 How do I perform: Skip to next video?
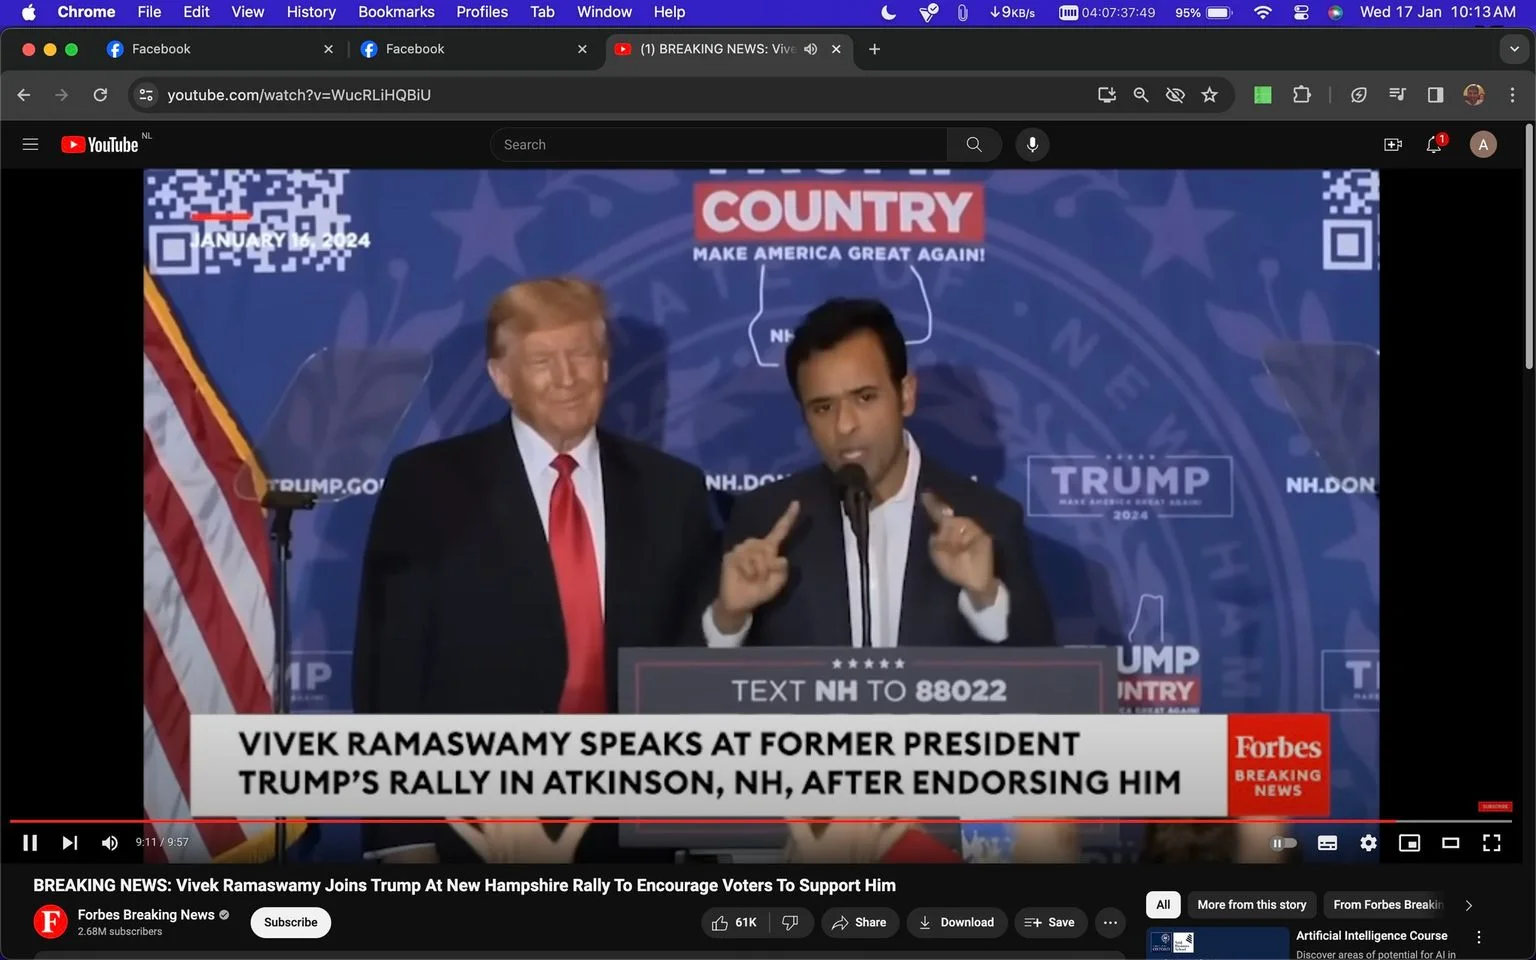coord(69,843)
